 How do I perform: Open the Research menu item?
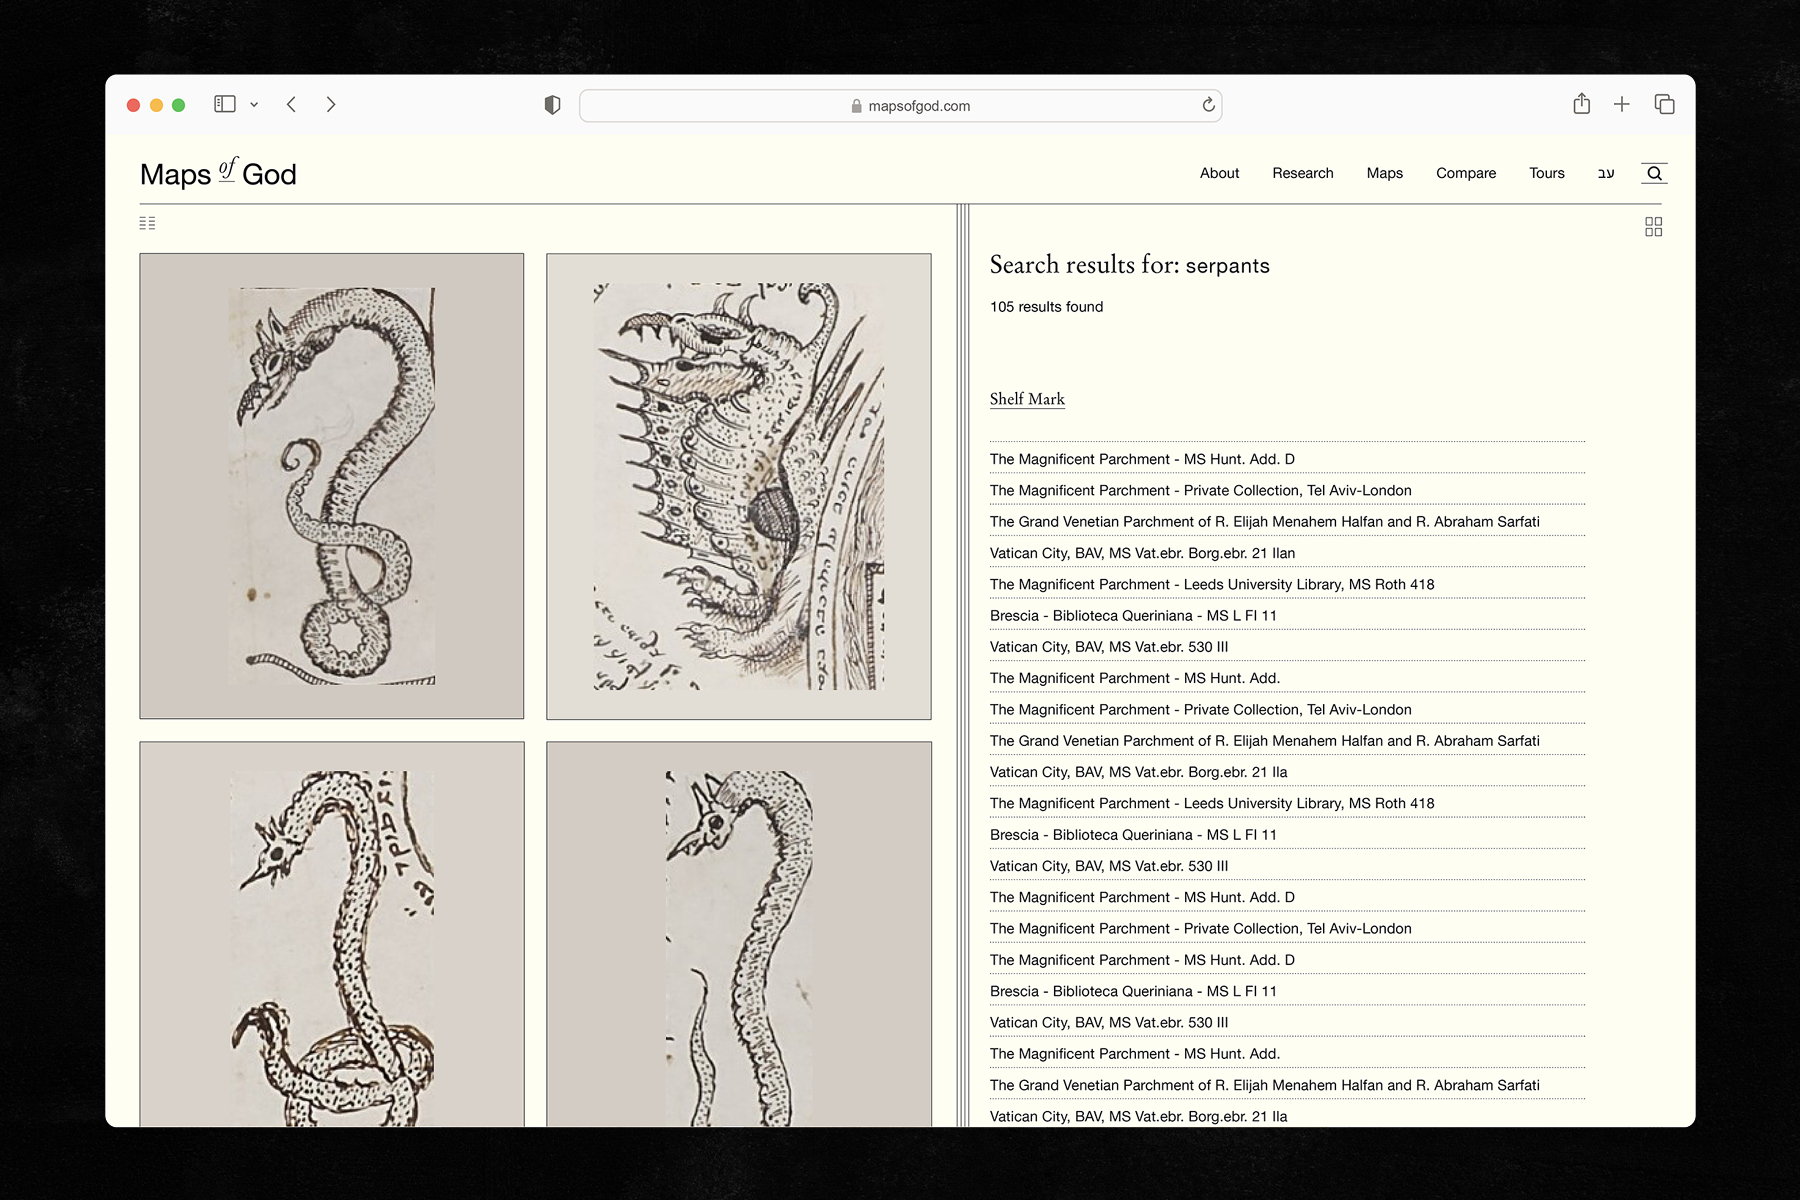click(x=1302, y=173)
